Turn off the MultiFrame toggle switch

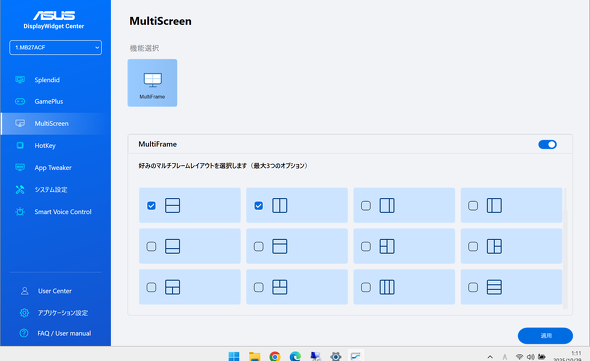click(x=547, y=145)
